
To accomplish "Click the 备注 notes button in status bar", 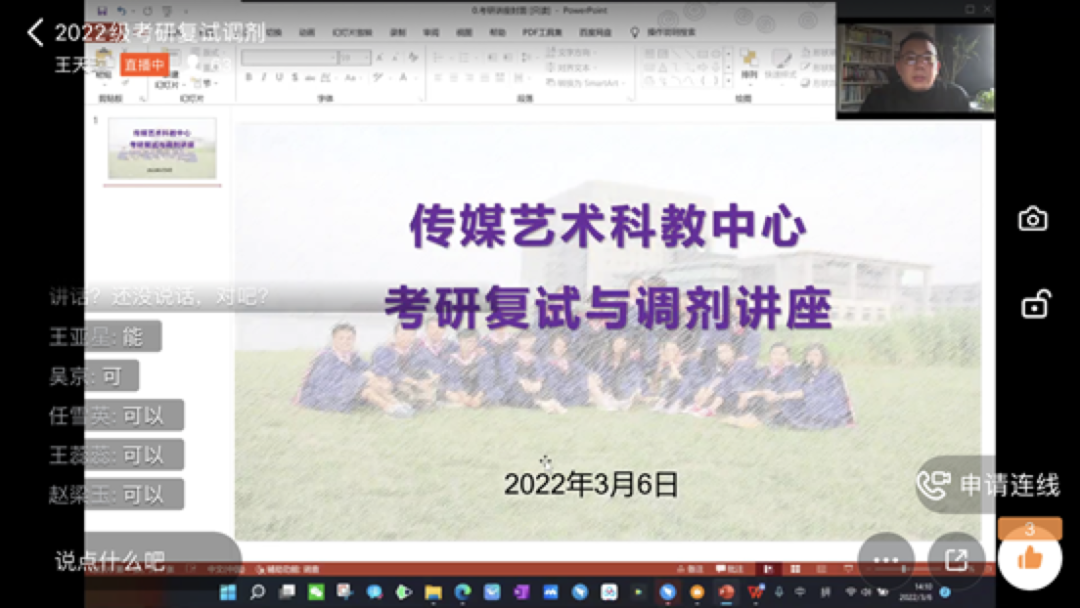I will pos(690,569).
